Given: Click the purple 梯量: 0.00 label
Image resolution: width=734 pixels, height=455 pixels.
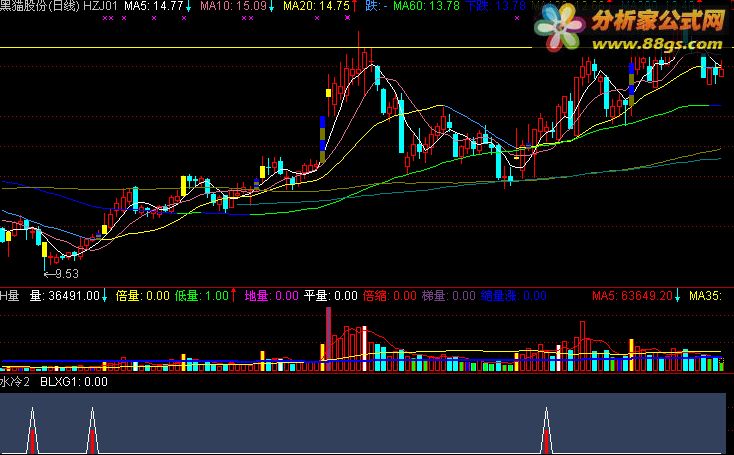Looking at the screenshot, I should point(449,295).
